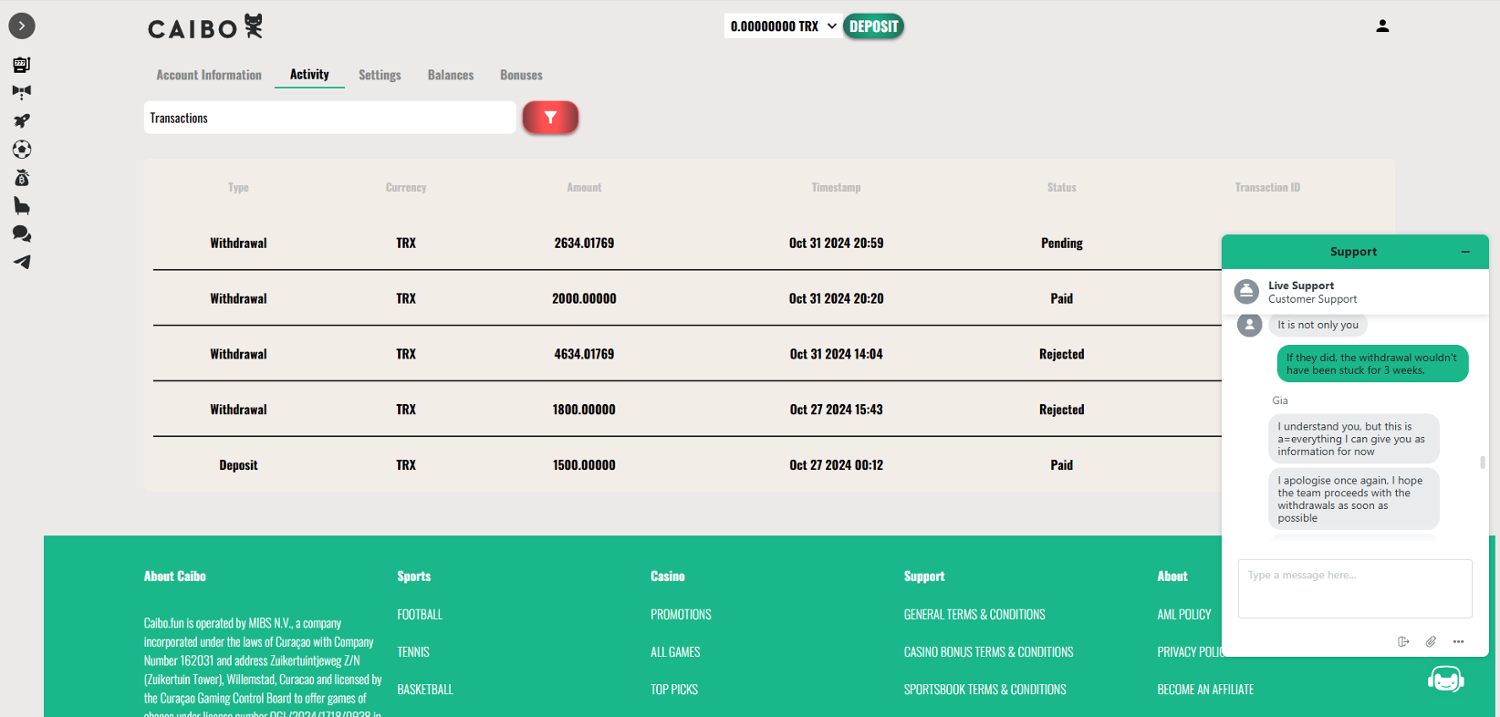Open the Transactions type dropdown

329,118
